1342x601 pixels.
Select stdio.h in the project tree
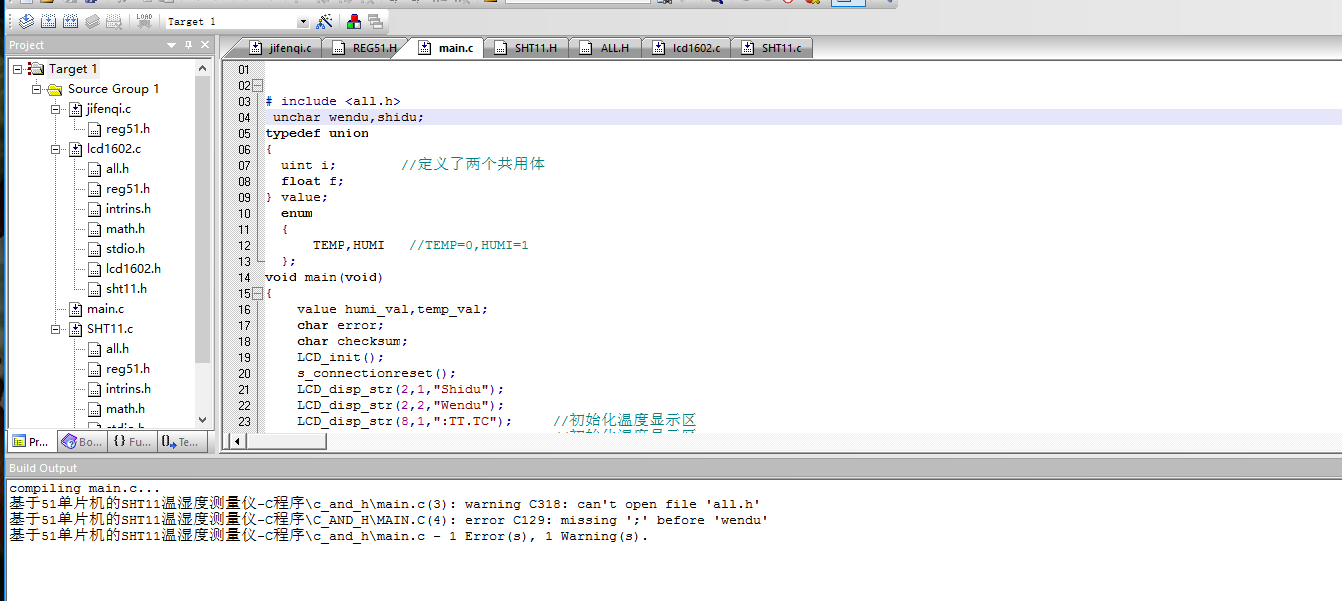(x=125, y=249)
